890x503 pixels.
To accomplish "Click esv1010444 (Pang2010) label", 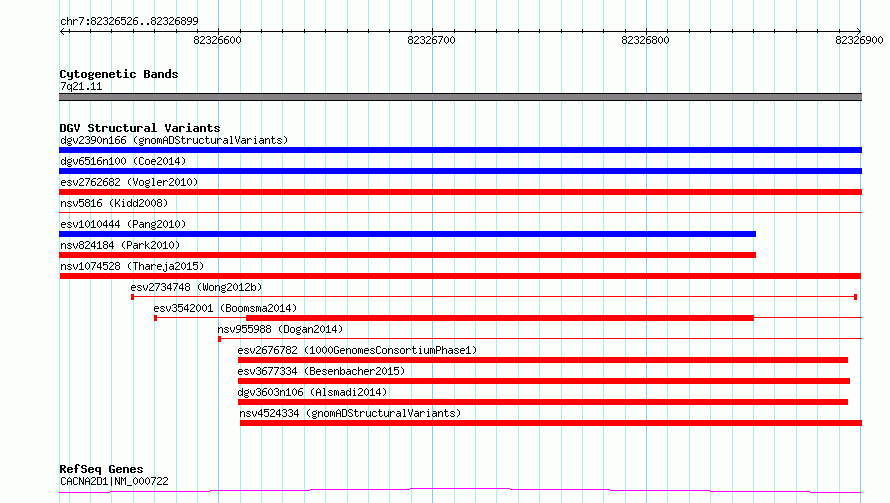I will [x=123, y=224].
